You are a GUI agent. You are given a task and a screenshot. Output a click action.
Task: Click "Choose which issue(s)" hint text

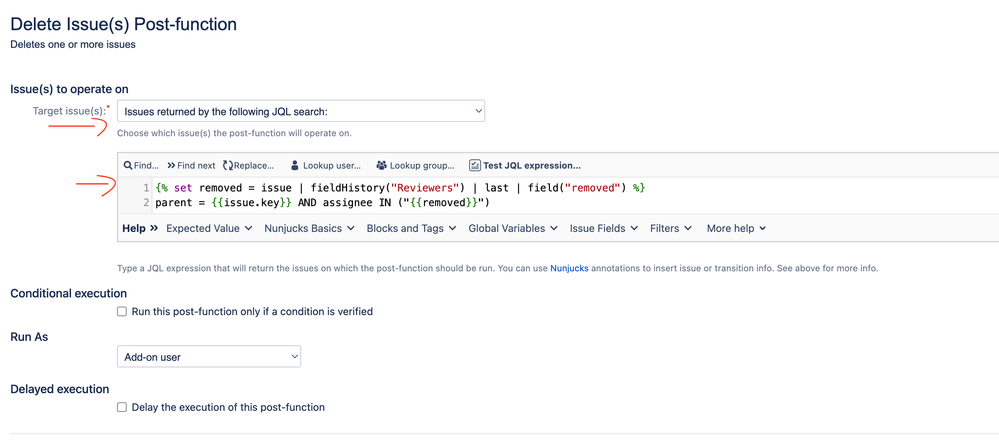(x=234, y=134)
